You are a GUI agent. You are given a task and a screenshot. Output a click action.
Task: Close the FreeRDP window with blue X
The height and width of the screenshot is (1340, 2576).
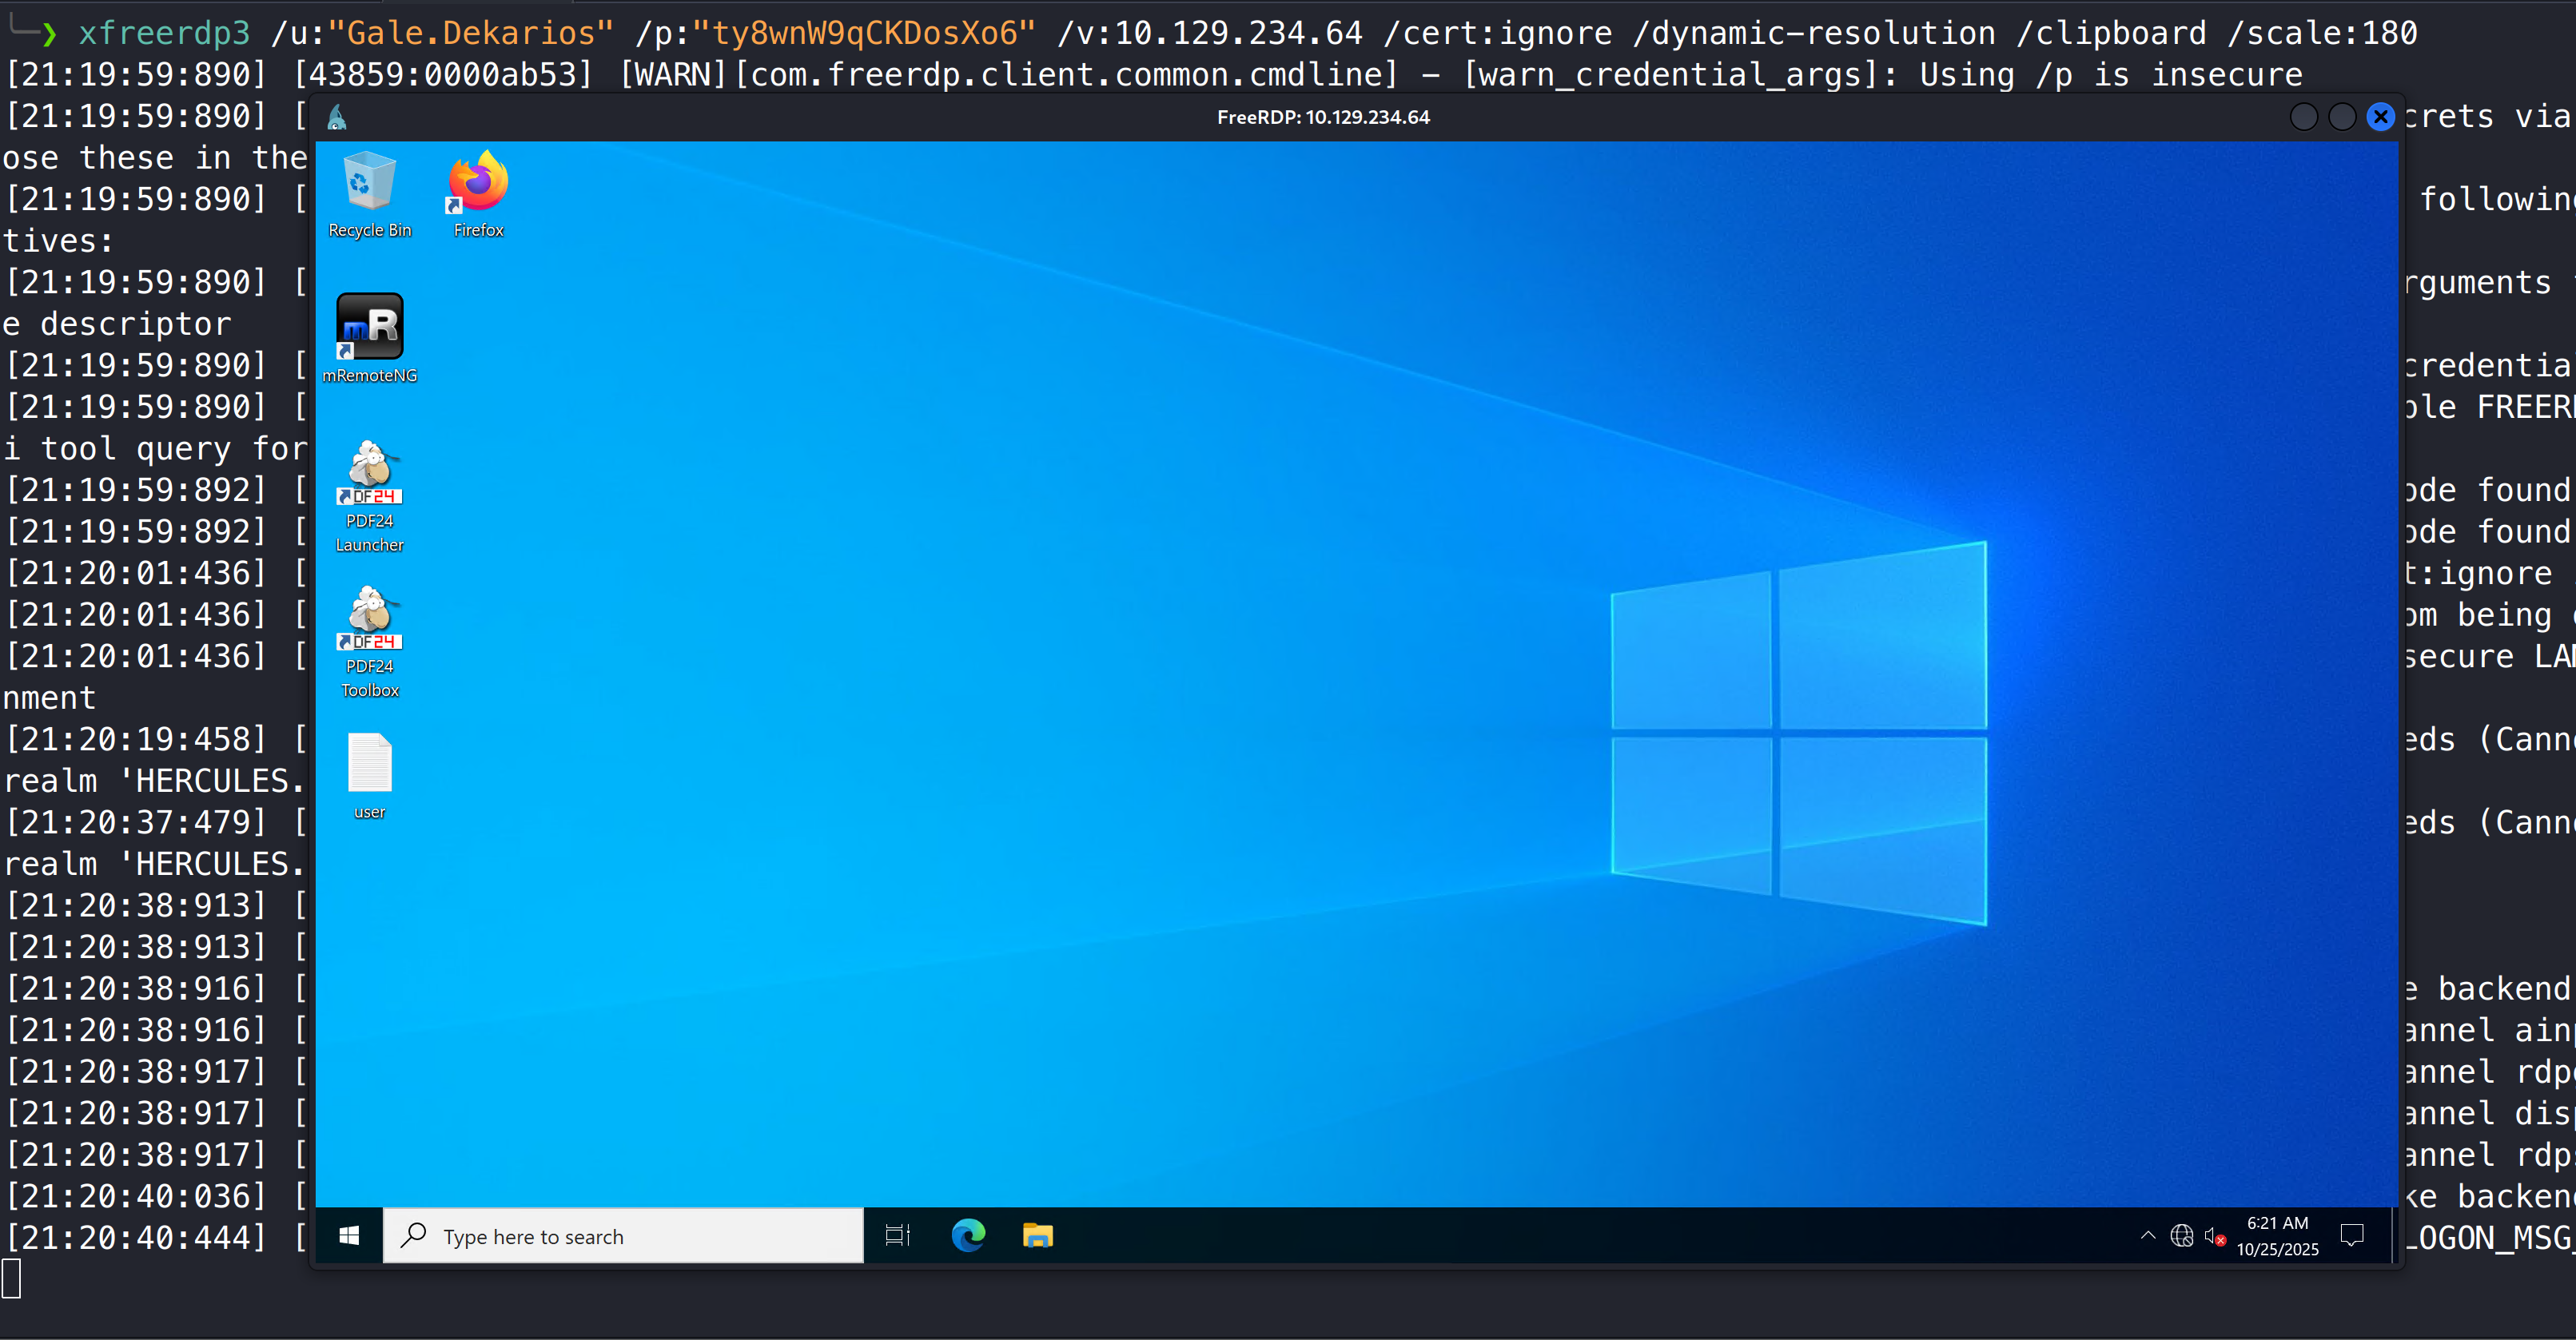(x=2380, y=117)
